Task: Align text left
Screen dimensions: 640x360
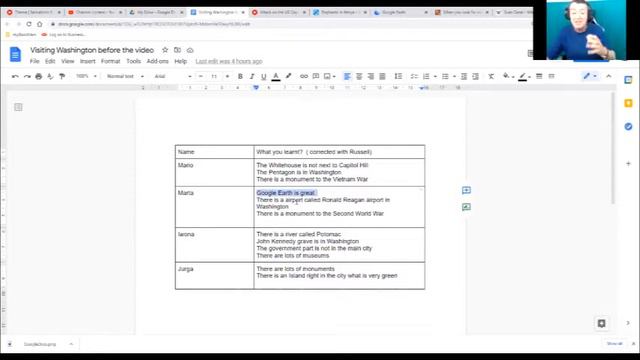Action: 347,76
